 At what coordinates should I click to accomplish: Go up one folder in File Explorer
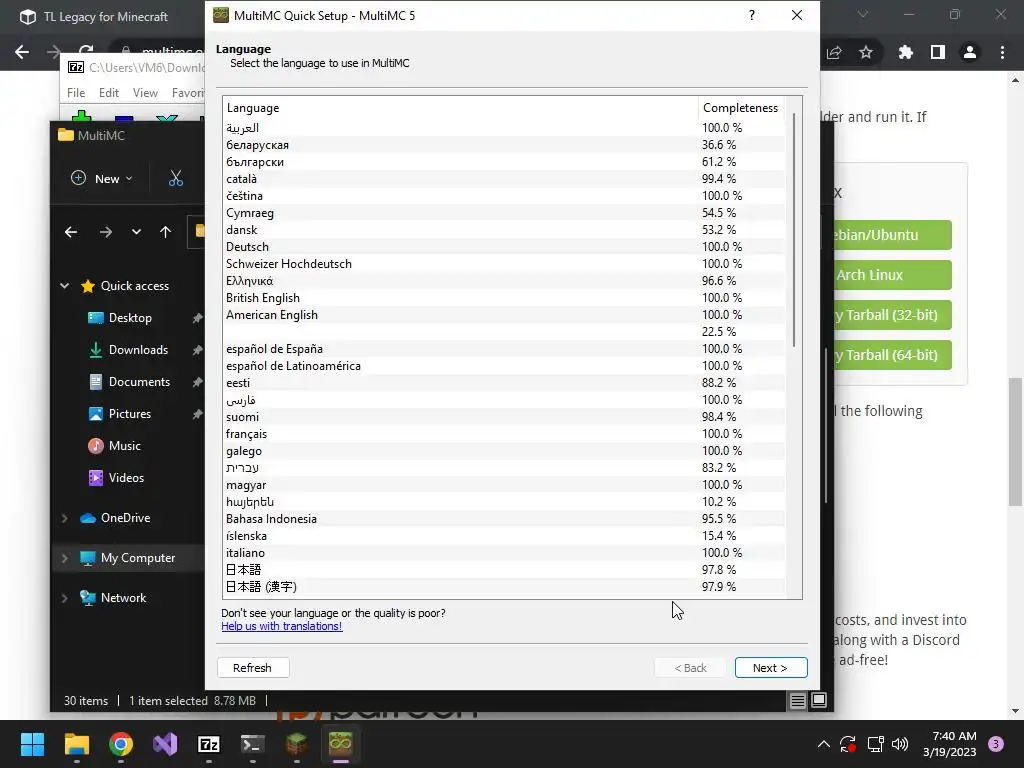[x=165, y=232]
